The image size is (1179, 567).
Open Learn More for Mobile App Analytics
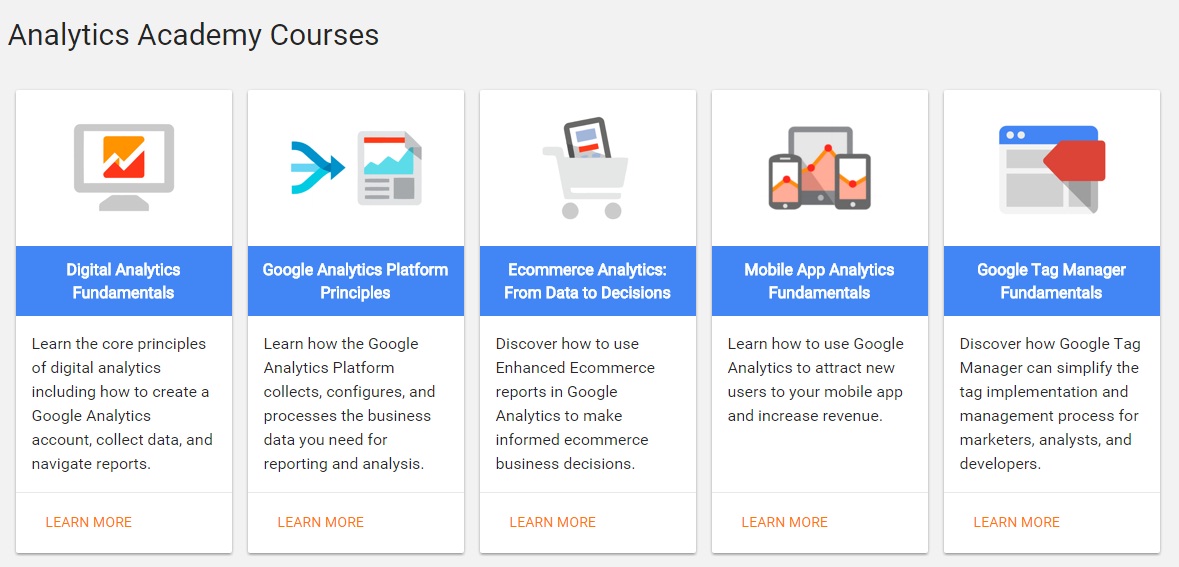point(784,522)
